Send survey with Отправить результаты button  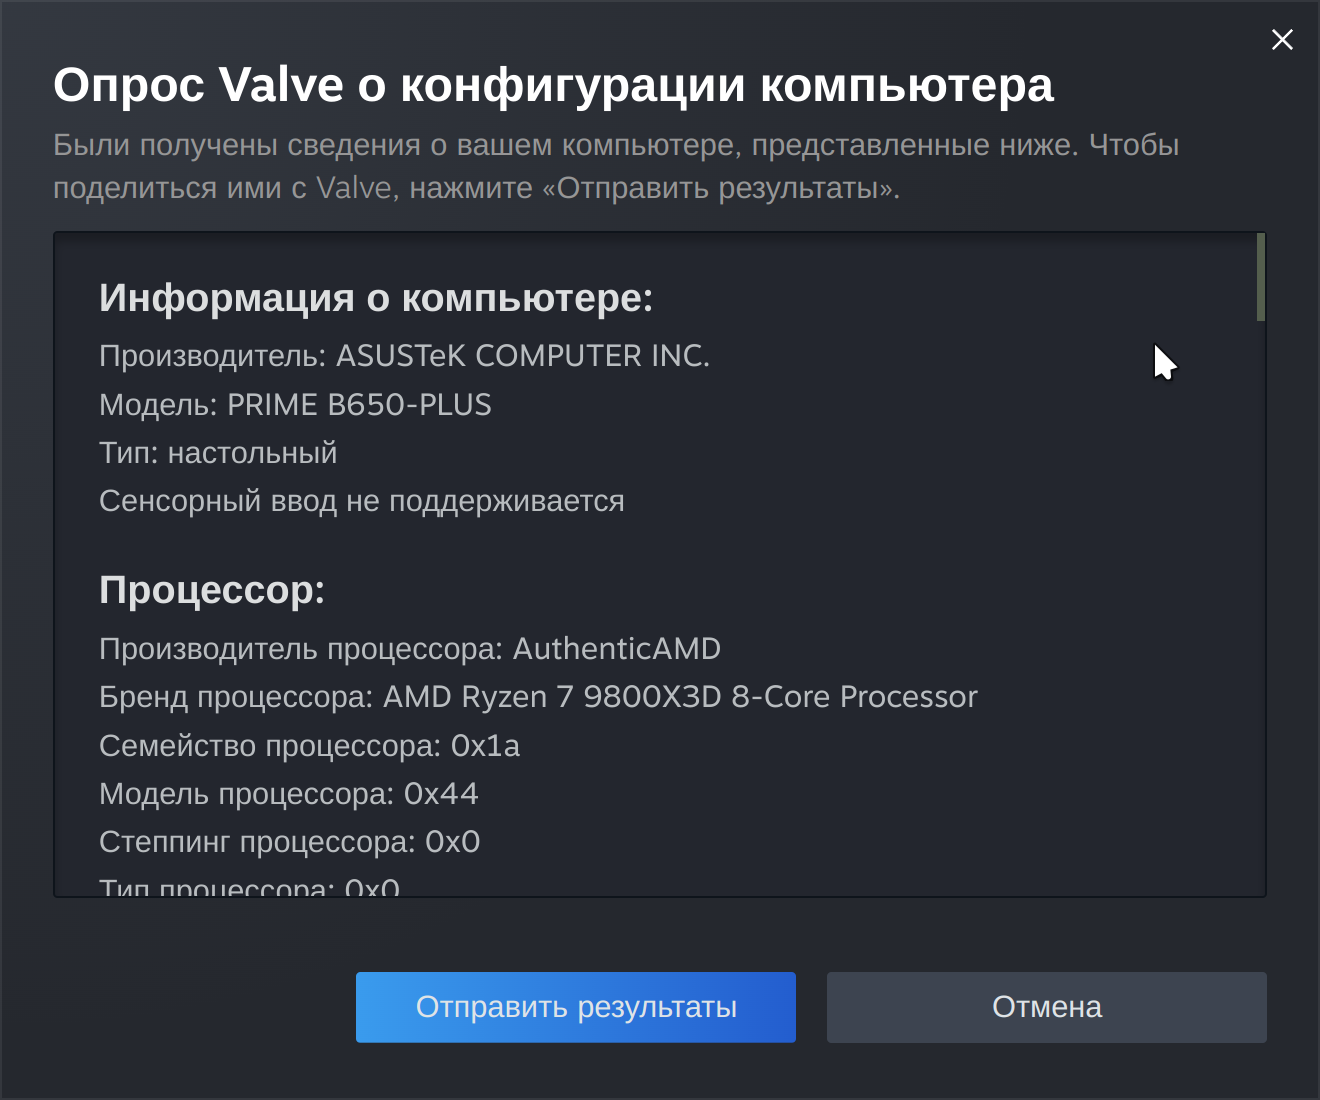click(576, 1007)
